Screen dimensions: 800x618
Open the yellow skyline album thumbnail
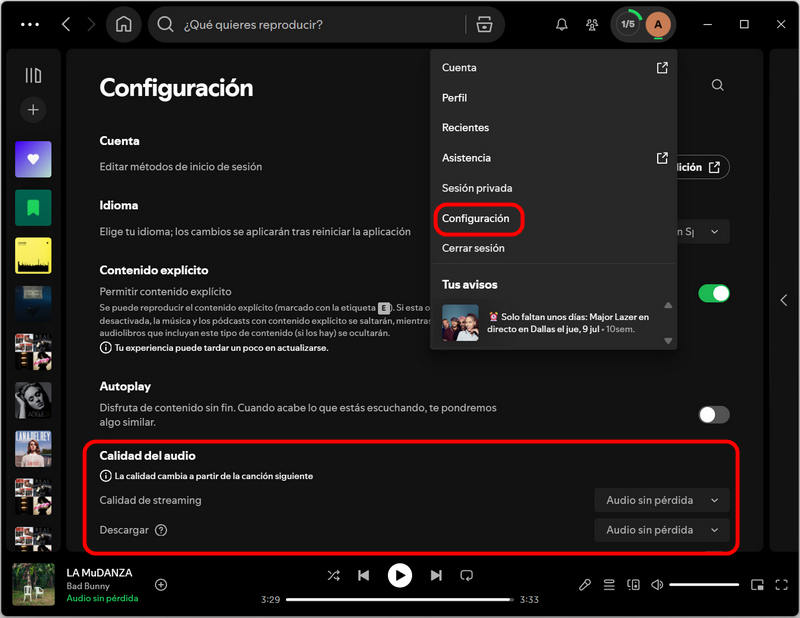point(33,255)
